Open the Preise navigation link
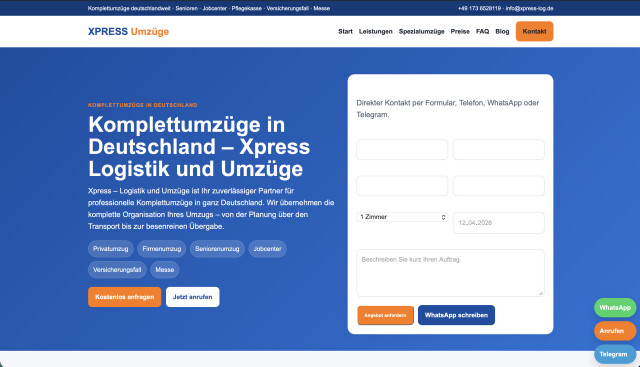Screen dimensions: 640x367 tap(460, 31)
